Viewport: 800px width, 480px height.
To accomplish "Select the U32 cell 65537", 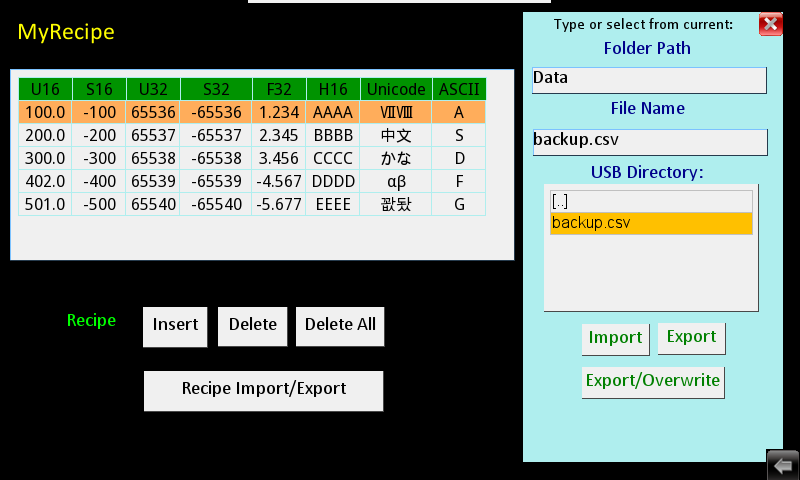I will pos(153,135).
